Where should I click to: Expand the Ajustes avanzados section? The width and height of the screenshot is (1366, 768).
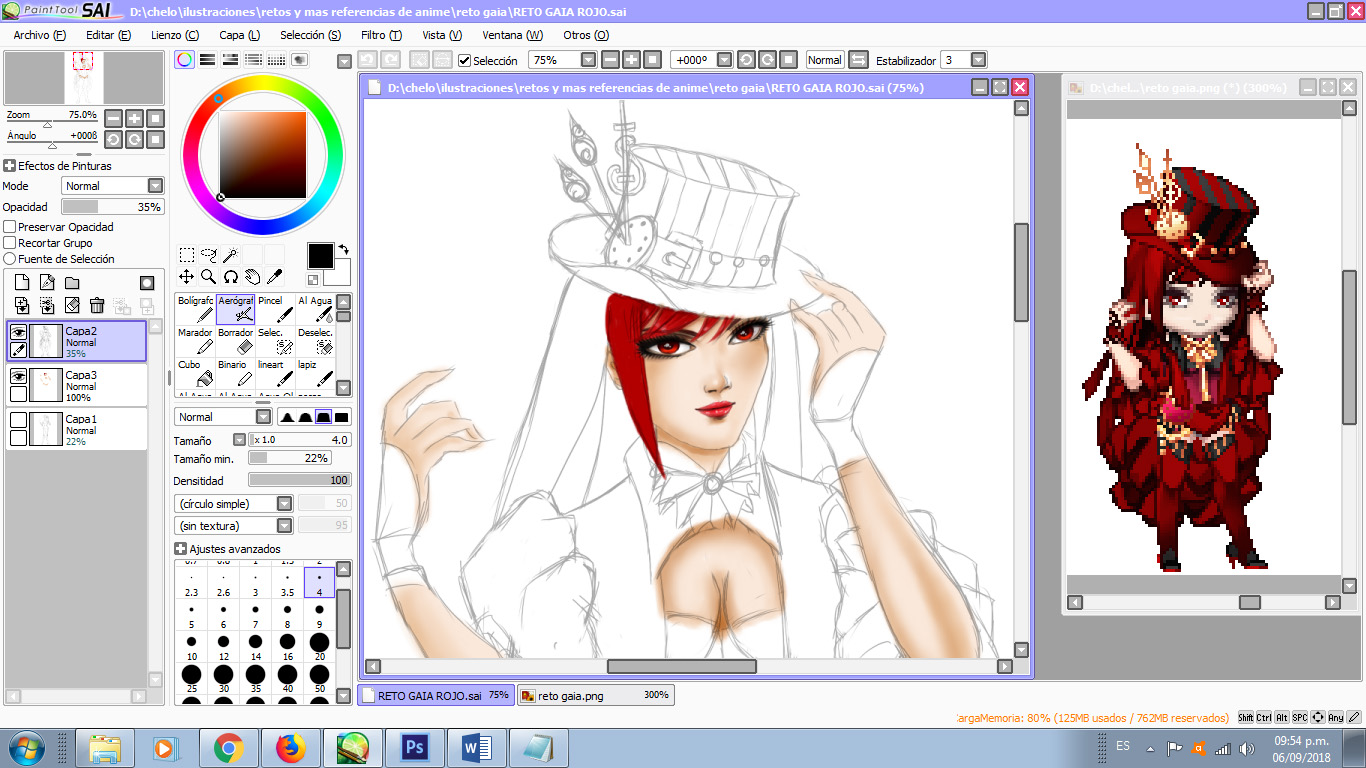pyautogui.click(x=180, y=549)
